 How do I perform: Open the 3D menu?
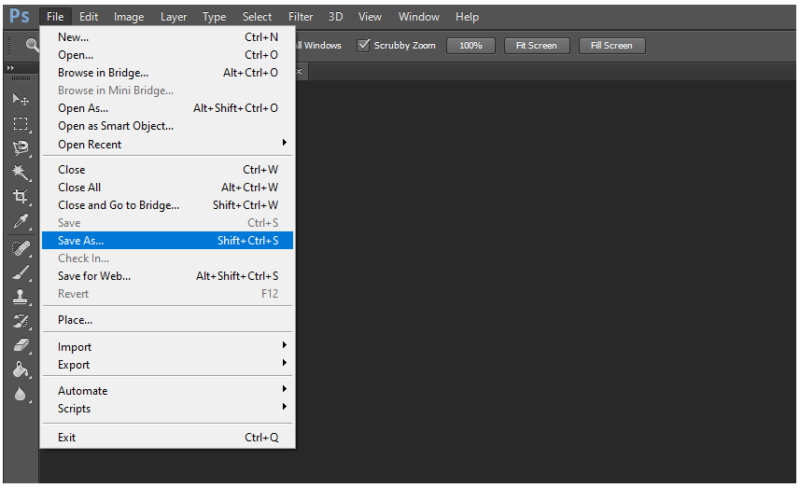335,17
